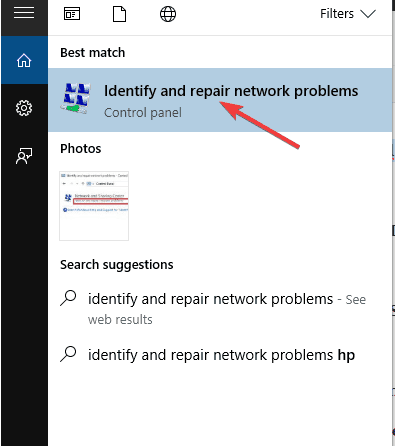The image size is (395, 446).
Task: Click magnifier icon beside the hp suggestion
Action: pos(68,354)
